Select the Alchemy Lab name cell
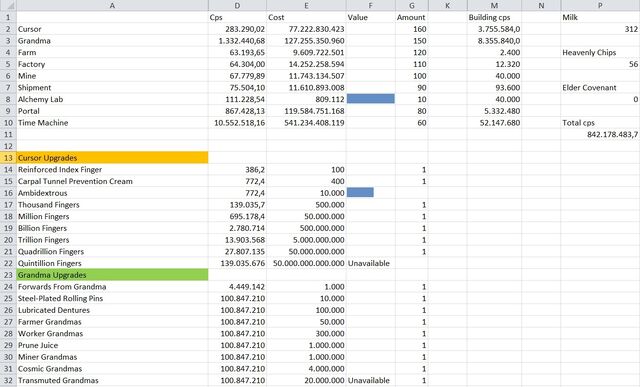The height and width of the screenshot is (387, 640). [112, 99]
